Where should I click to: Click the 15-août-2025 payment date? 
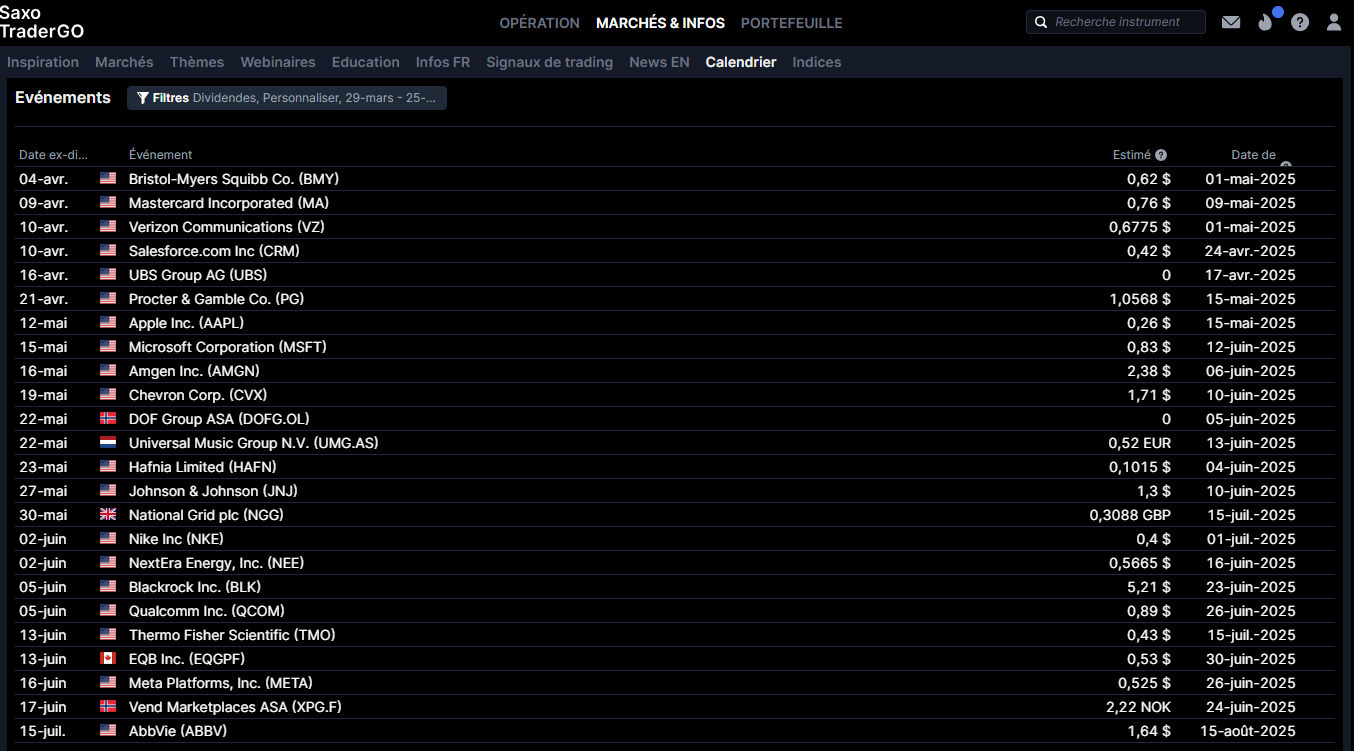(1250, 731)
